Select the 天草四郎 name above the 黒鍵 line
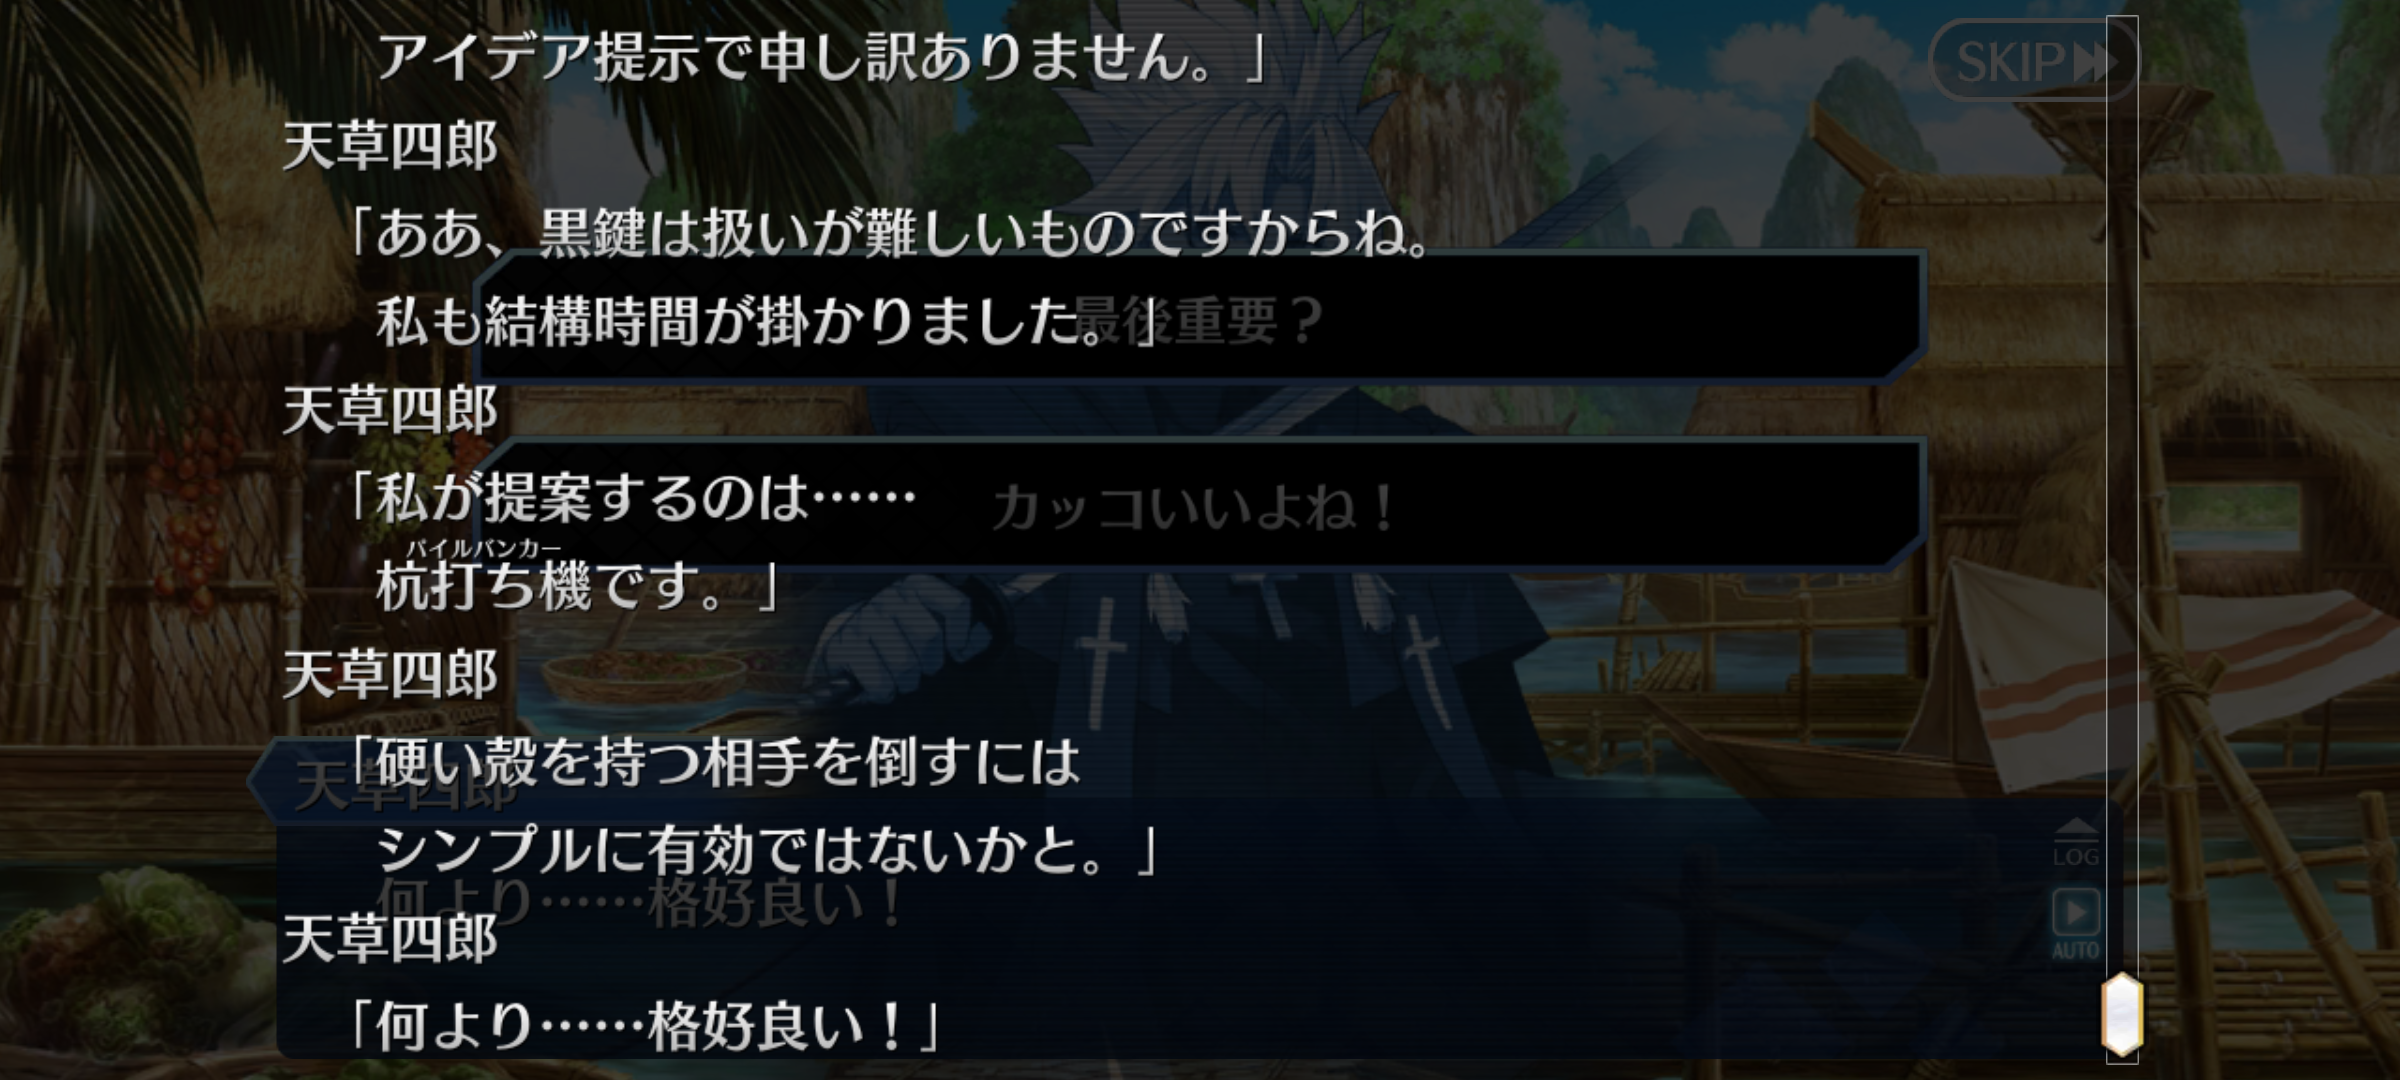This screenshot has height=1080, width=2400. [390, 147]
